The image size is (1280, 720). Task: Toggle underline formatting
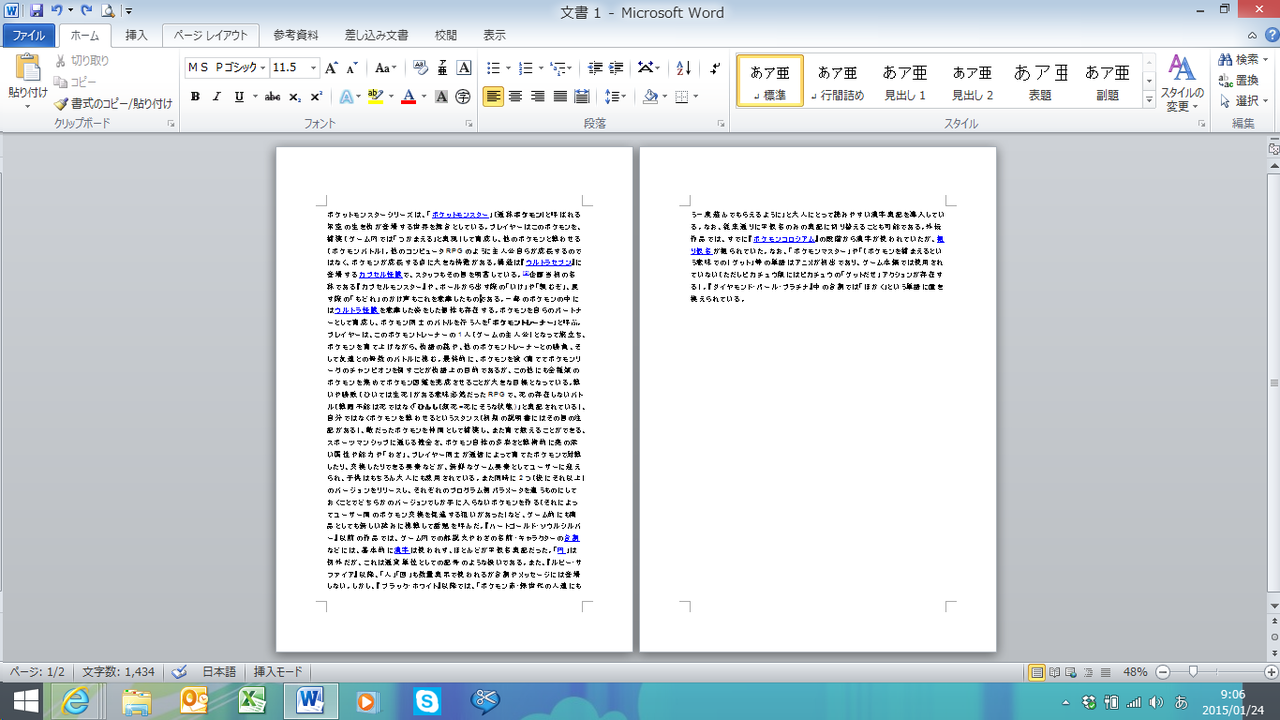coord(239,97)
